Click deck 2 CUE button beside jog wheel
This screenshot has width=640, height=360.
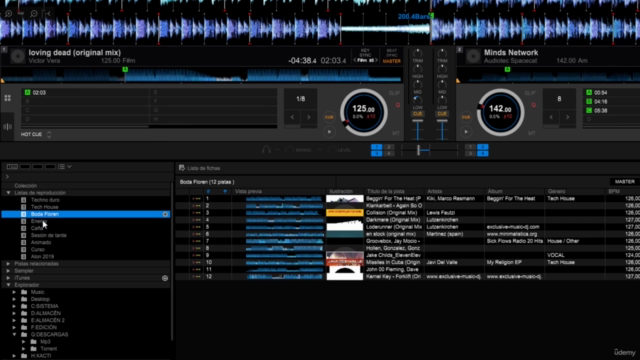pos(466,117)
